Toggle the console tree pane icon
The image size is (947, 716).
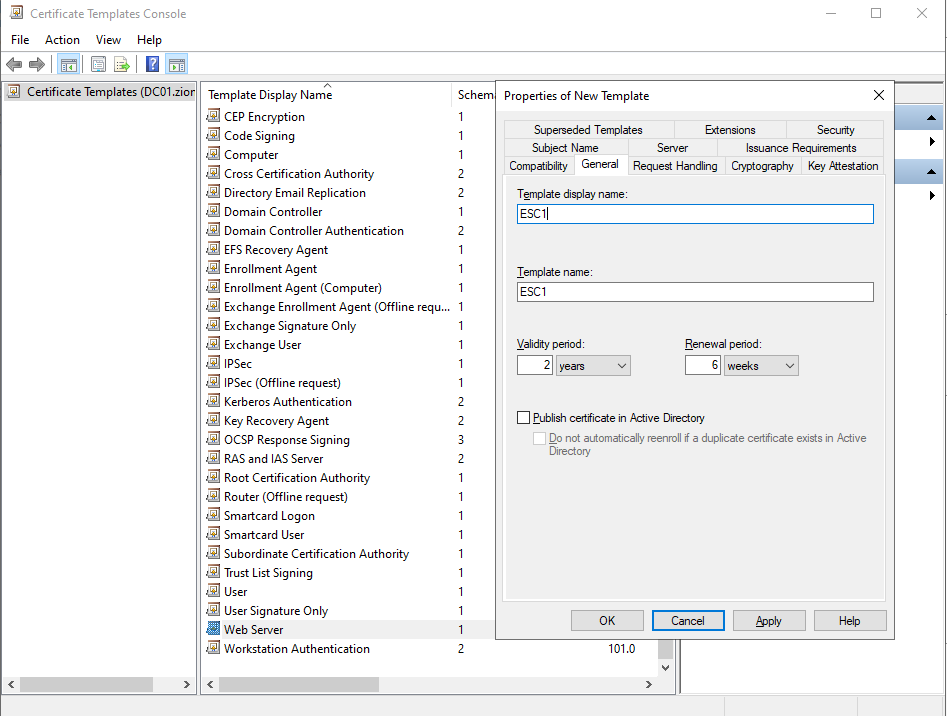click(x=68, y=63)
